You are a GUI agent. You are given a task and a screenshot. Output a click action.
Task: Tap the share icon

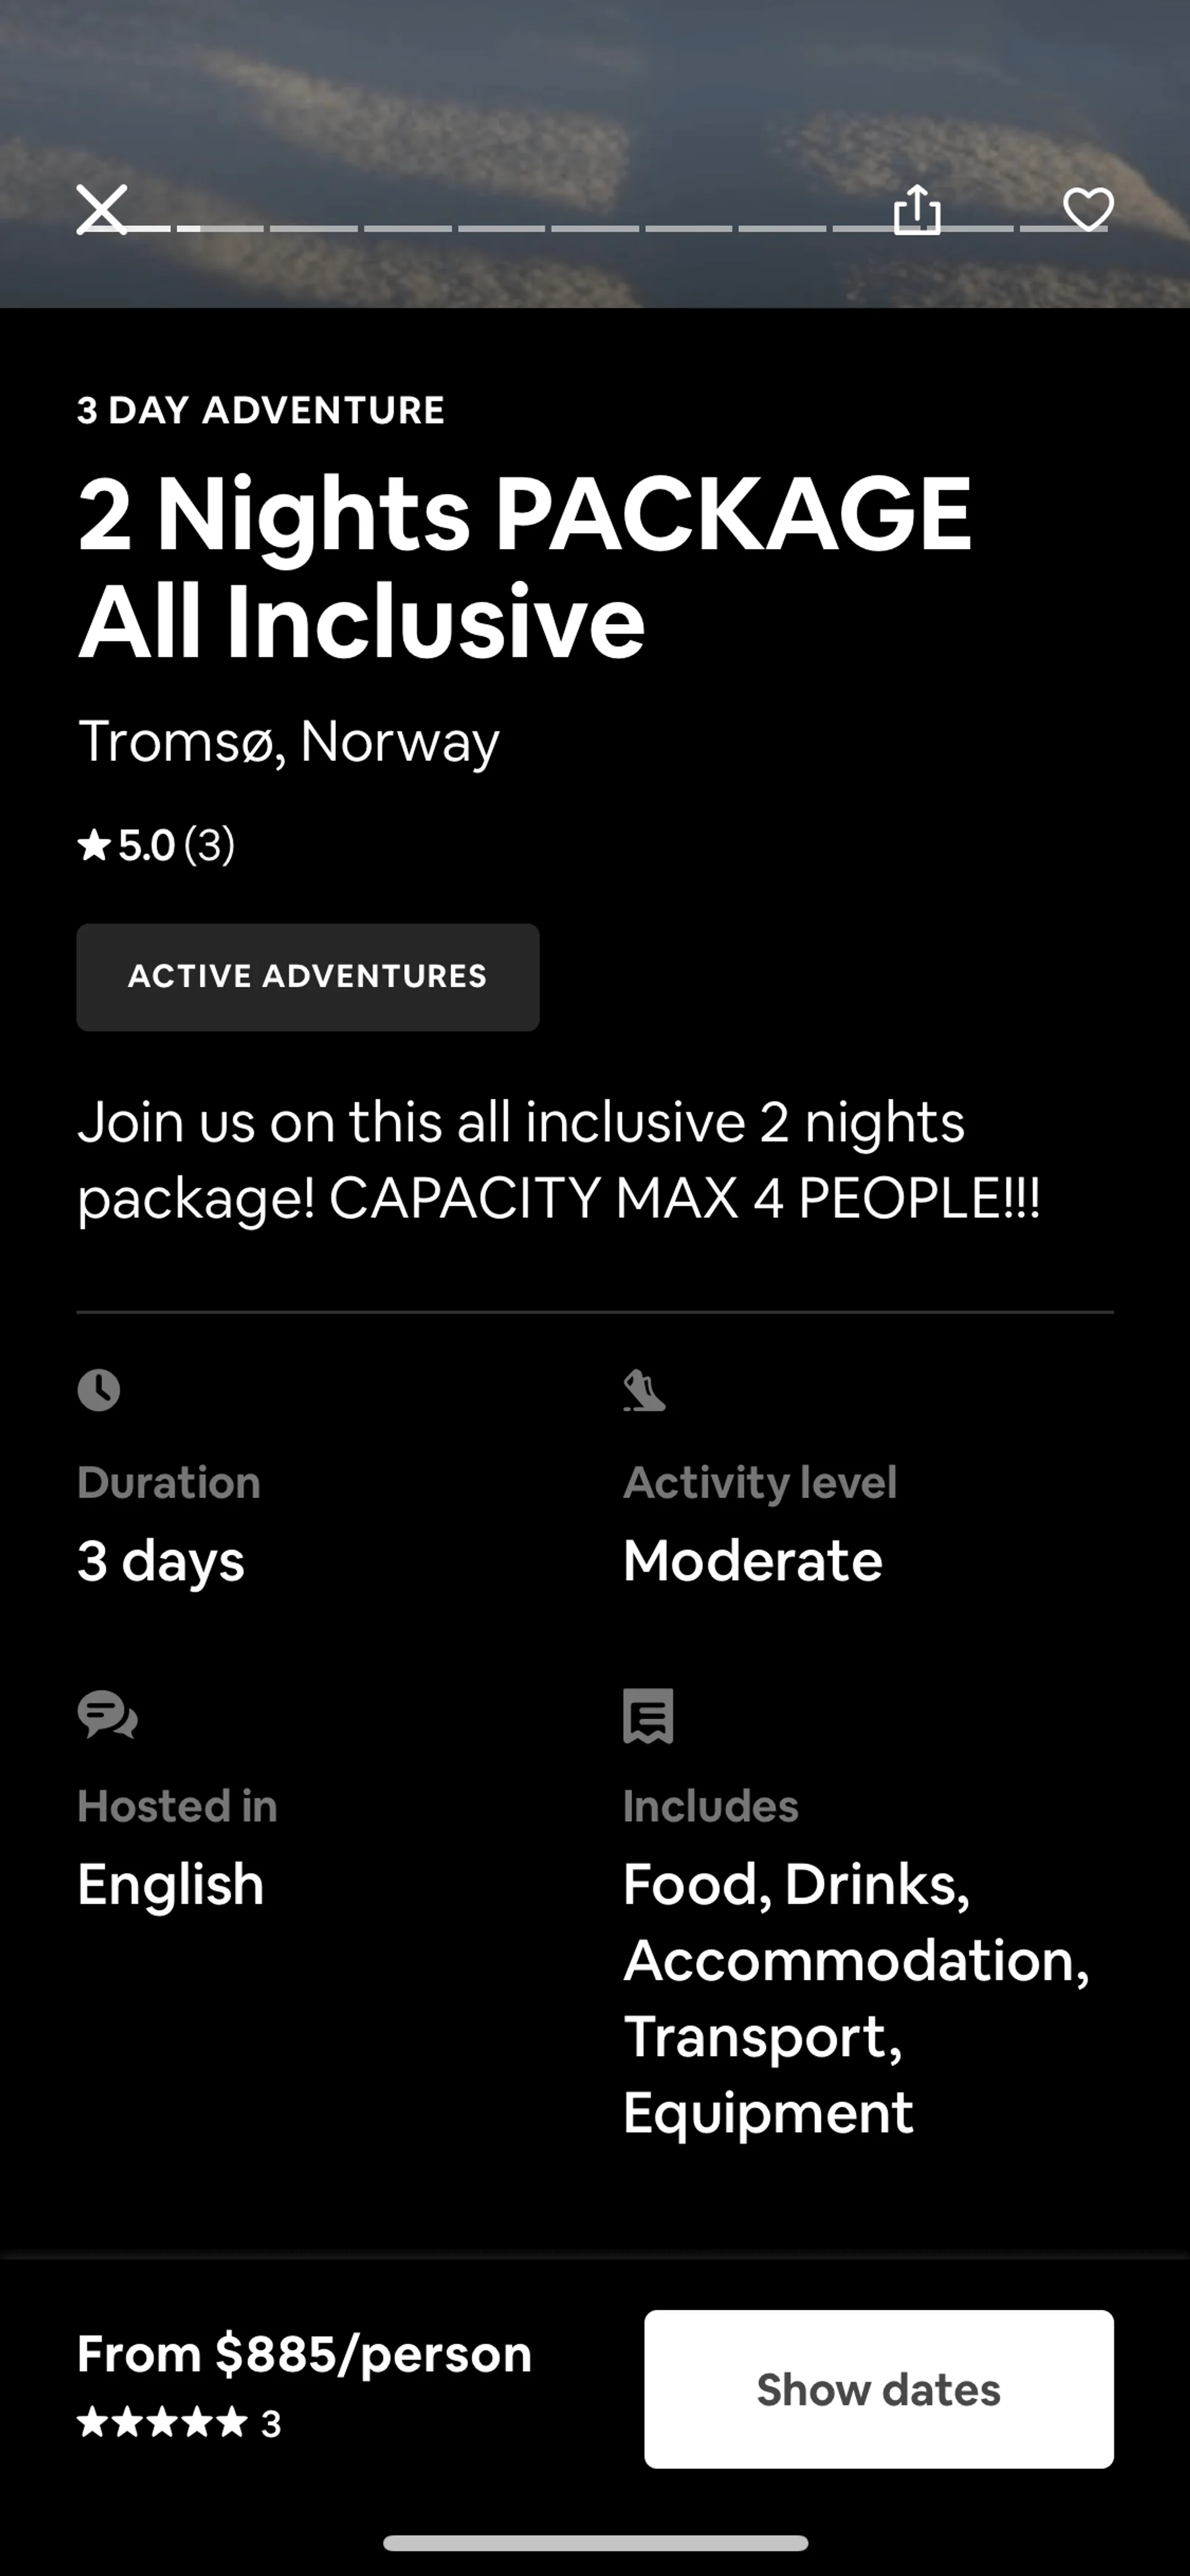(916, 210)
